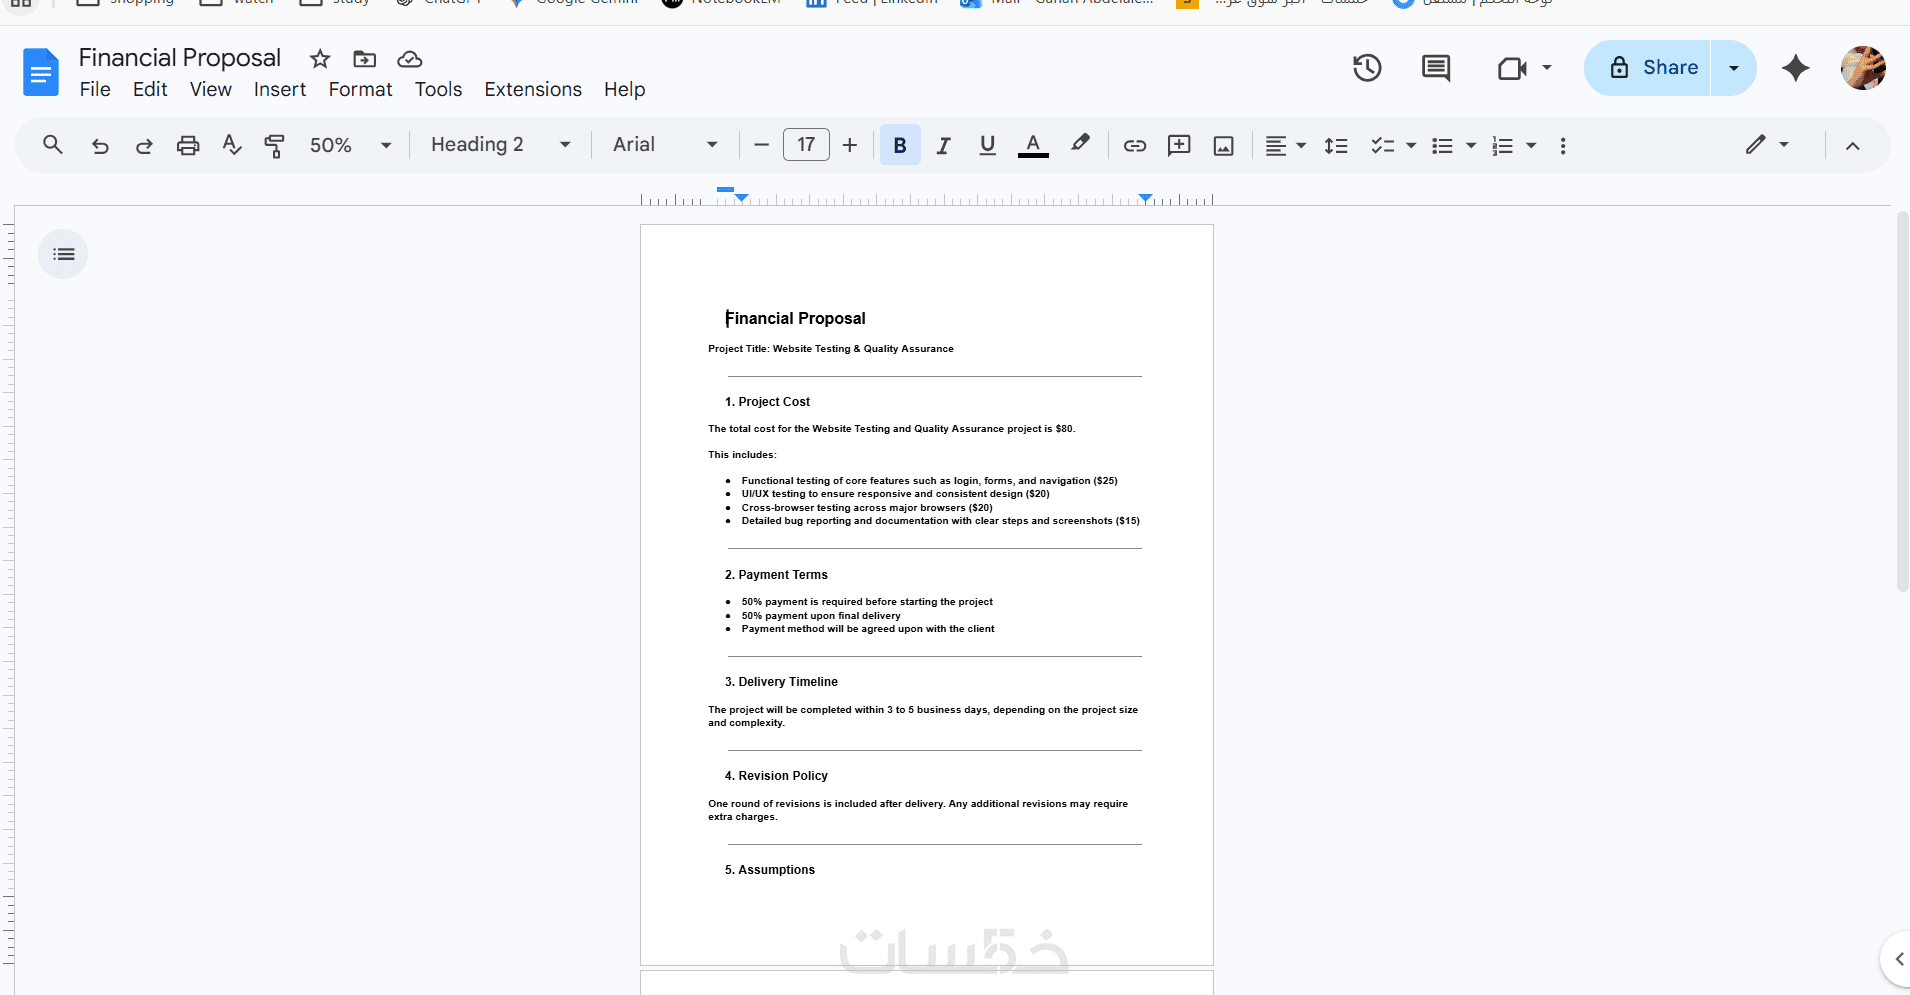Toggle italic formatting
The height and width of the screenshot is (995, 1910).
[943, 146]
